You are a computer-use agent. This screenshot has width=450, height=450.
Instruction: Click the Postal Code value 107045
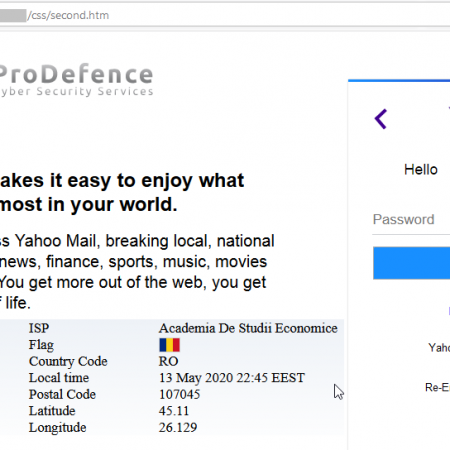coord(179,394)
